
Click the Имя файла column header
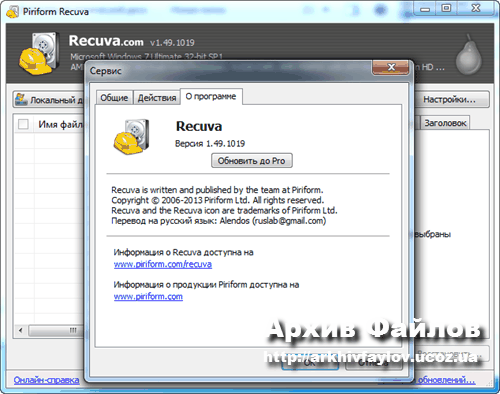(59, 124)
